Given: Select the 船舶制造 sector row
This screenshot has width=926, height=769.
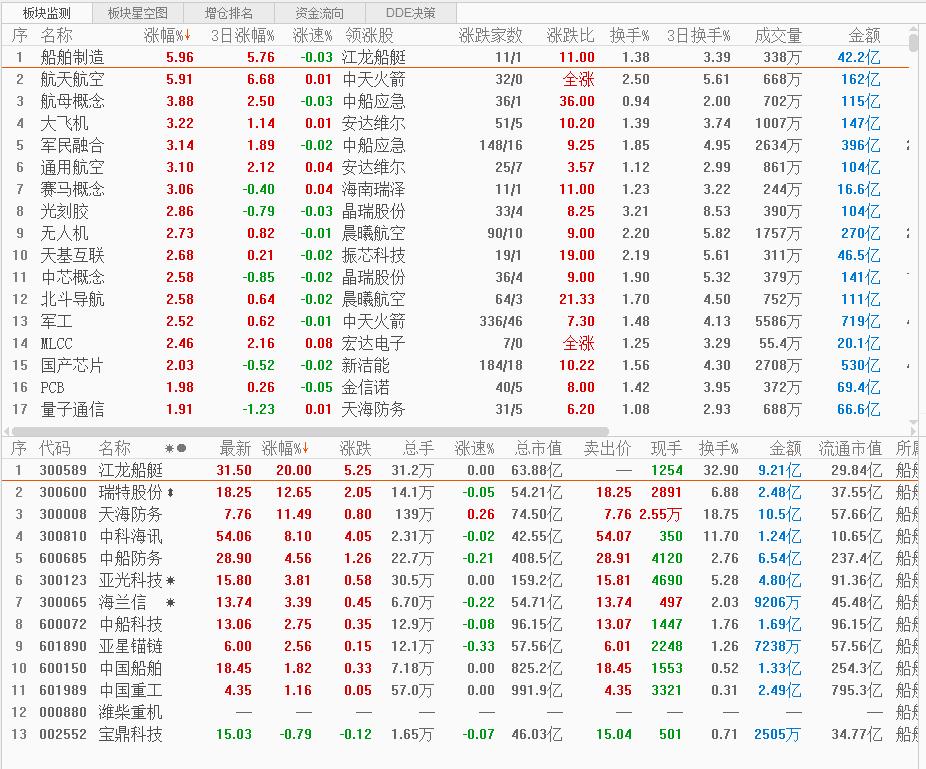Looking at the screenshot, I should tap(455, 57).
